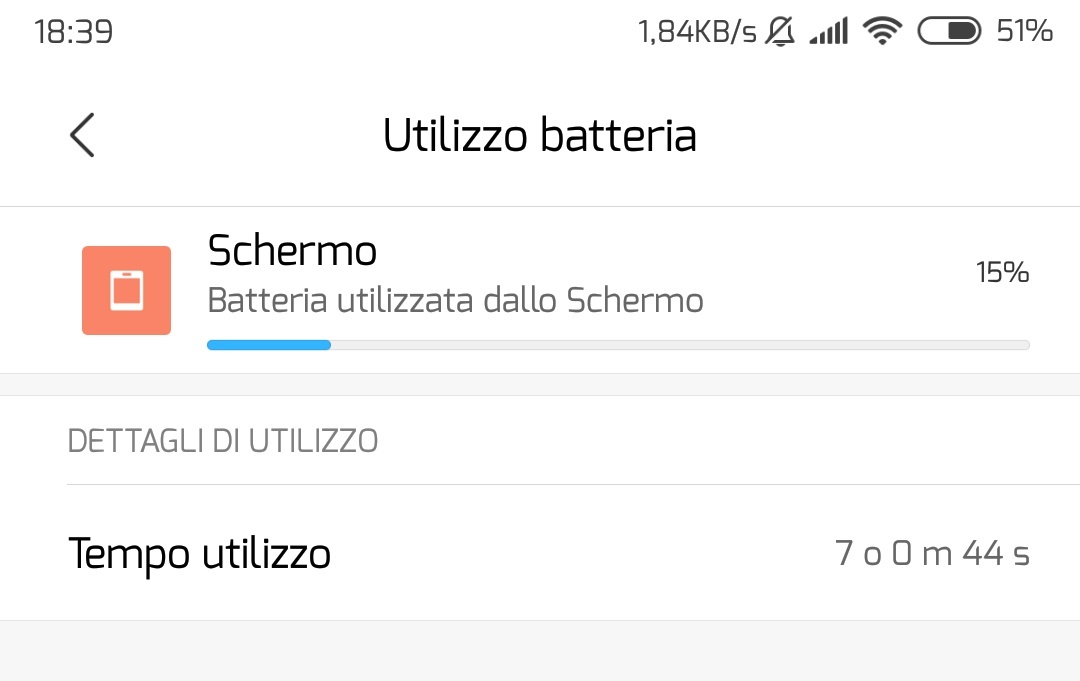This screenshot has height=681, width=1080.
Task: Tap the muted notifications bell icon
Action: click(781, 30)
